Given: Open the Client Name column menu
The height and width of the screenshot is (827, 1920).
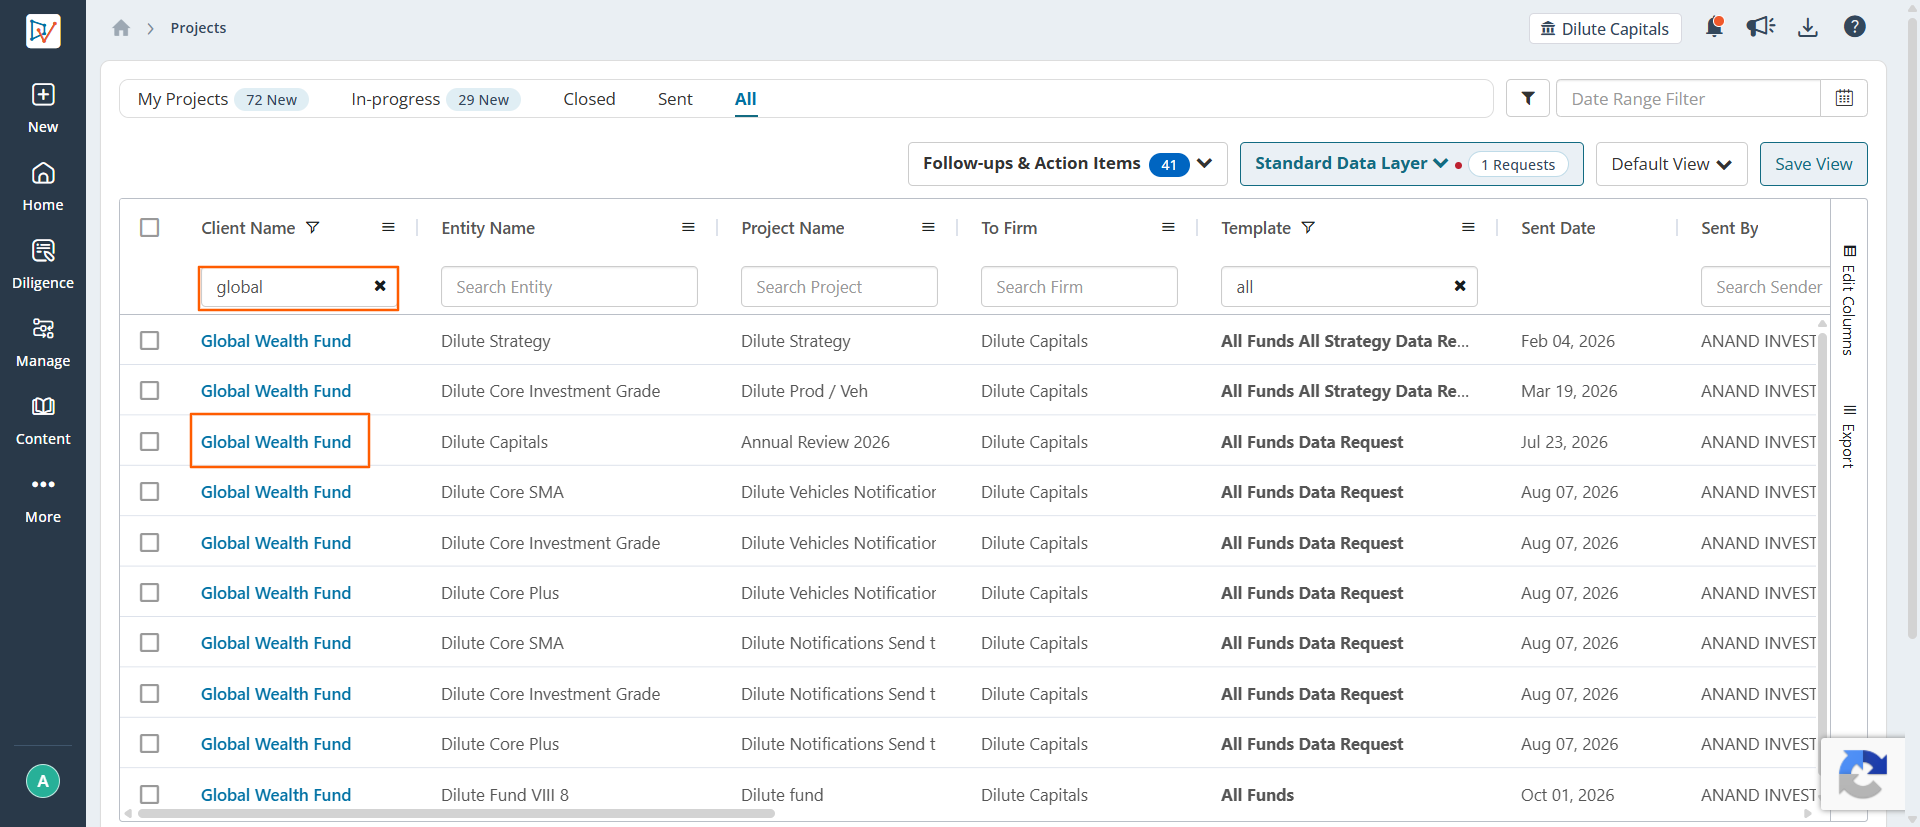Looking at the screenshot, I should (x=388, y=228).
